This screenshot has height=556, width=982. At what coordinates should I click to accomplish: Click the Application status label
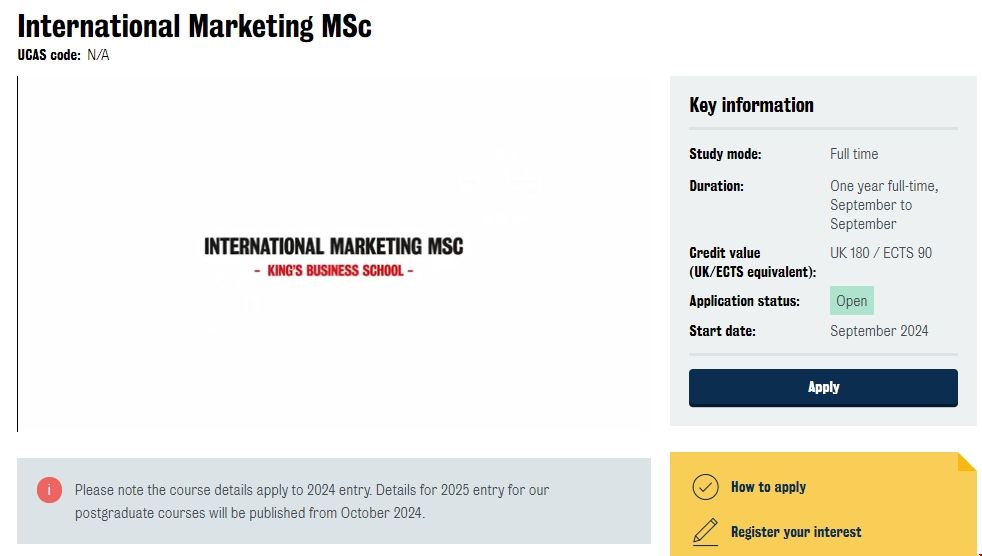click(744, 301)
